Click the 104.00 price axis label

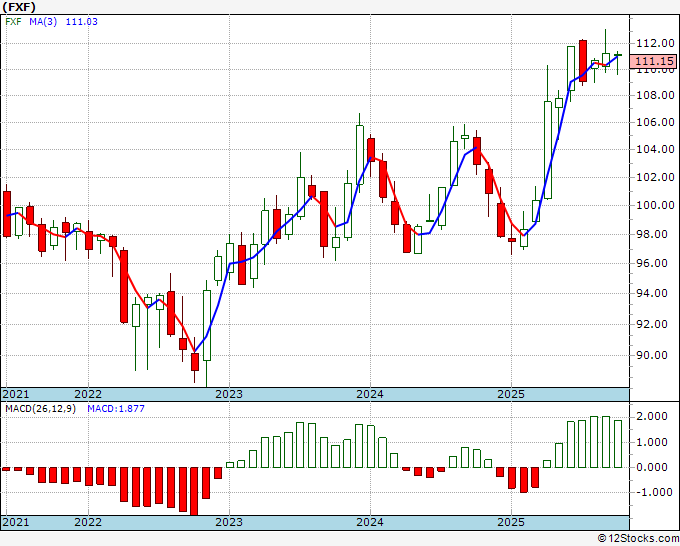(x=655, y=149)
